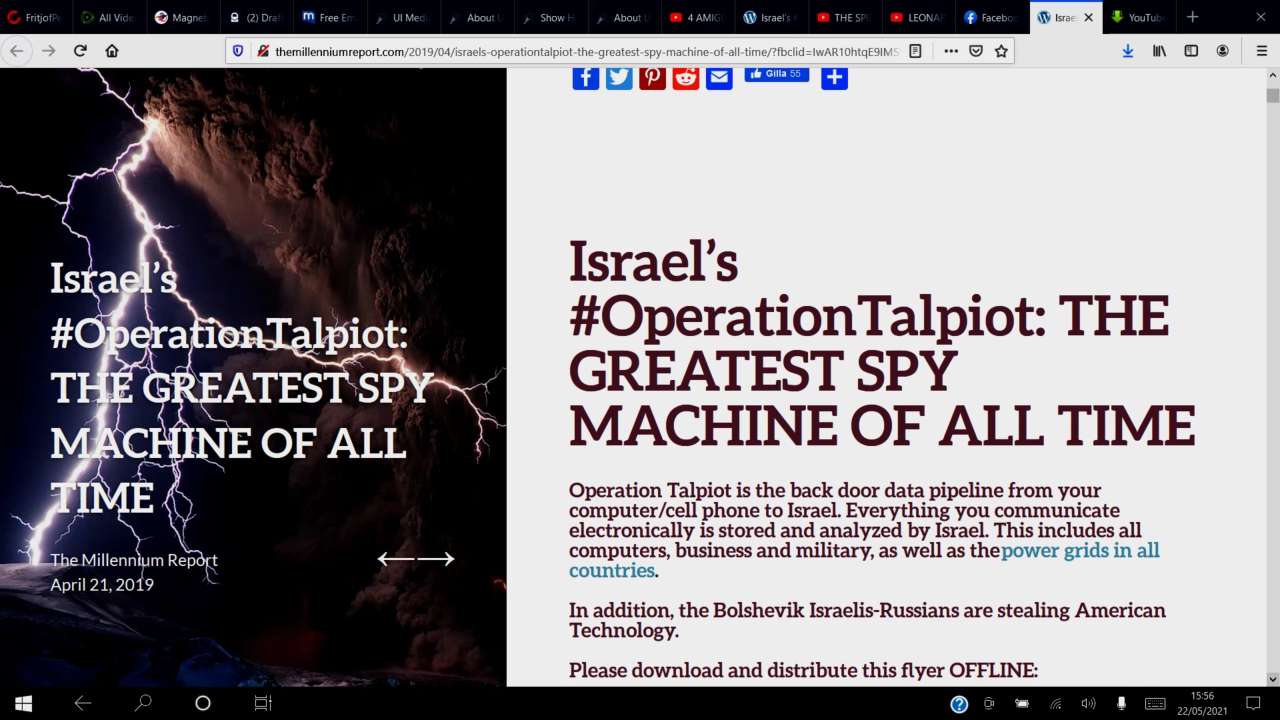Screen dimensions: 1280x720
Task: Open the Library menu
Action: tap(1159, 51)
